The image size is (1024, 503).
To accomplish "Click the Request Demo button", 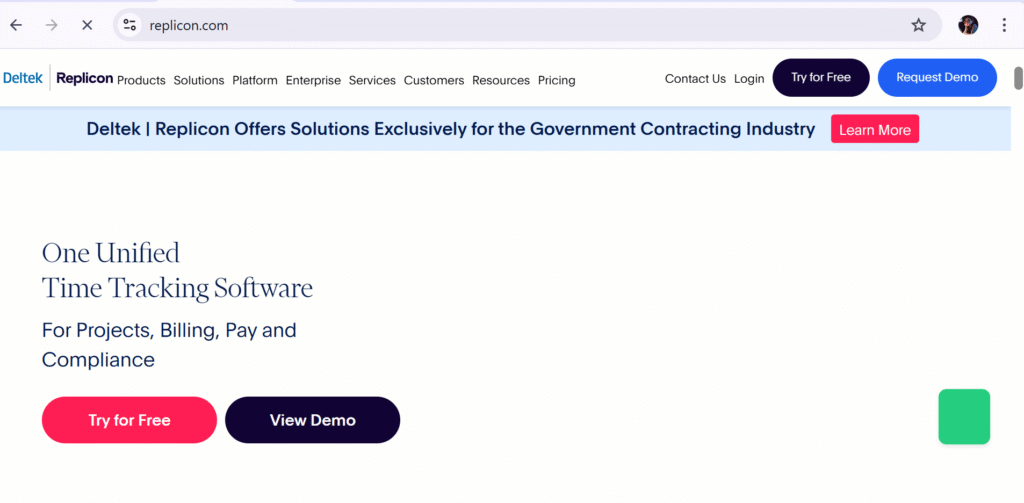I will pyautogui.click(x=937, y=78).
